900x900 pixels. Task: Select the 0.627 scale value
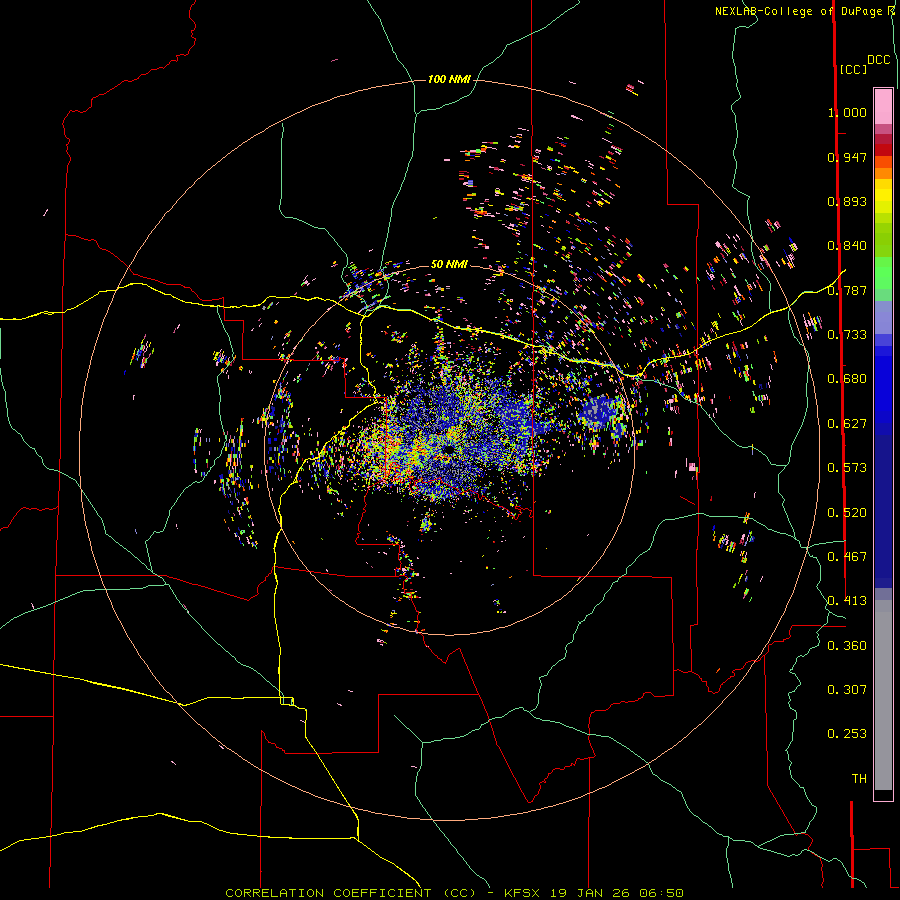coord(847,424)
